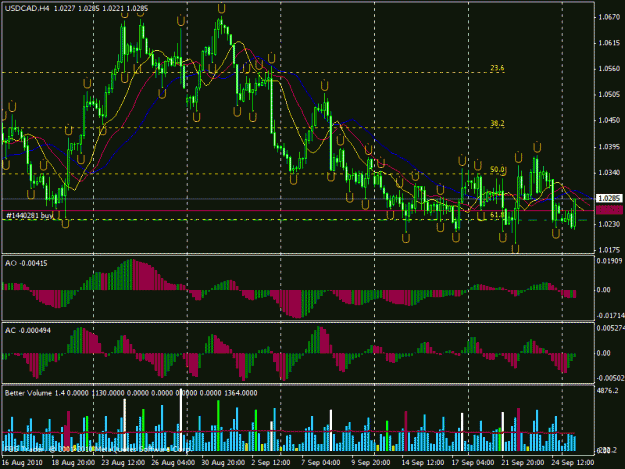Click the #1440281 buy order label
Screen dimensions: 625x469
(29, 216)
